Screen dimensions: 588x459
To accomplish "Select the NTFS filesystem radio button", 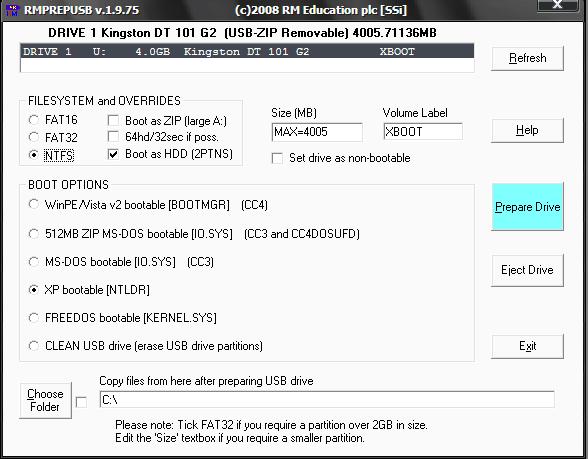I will (34, 154).
